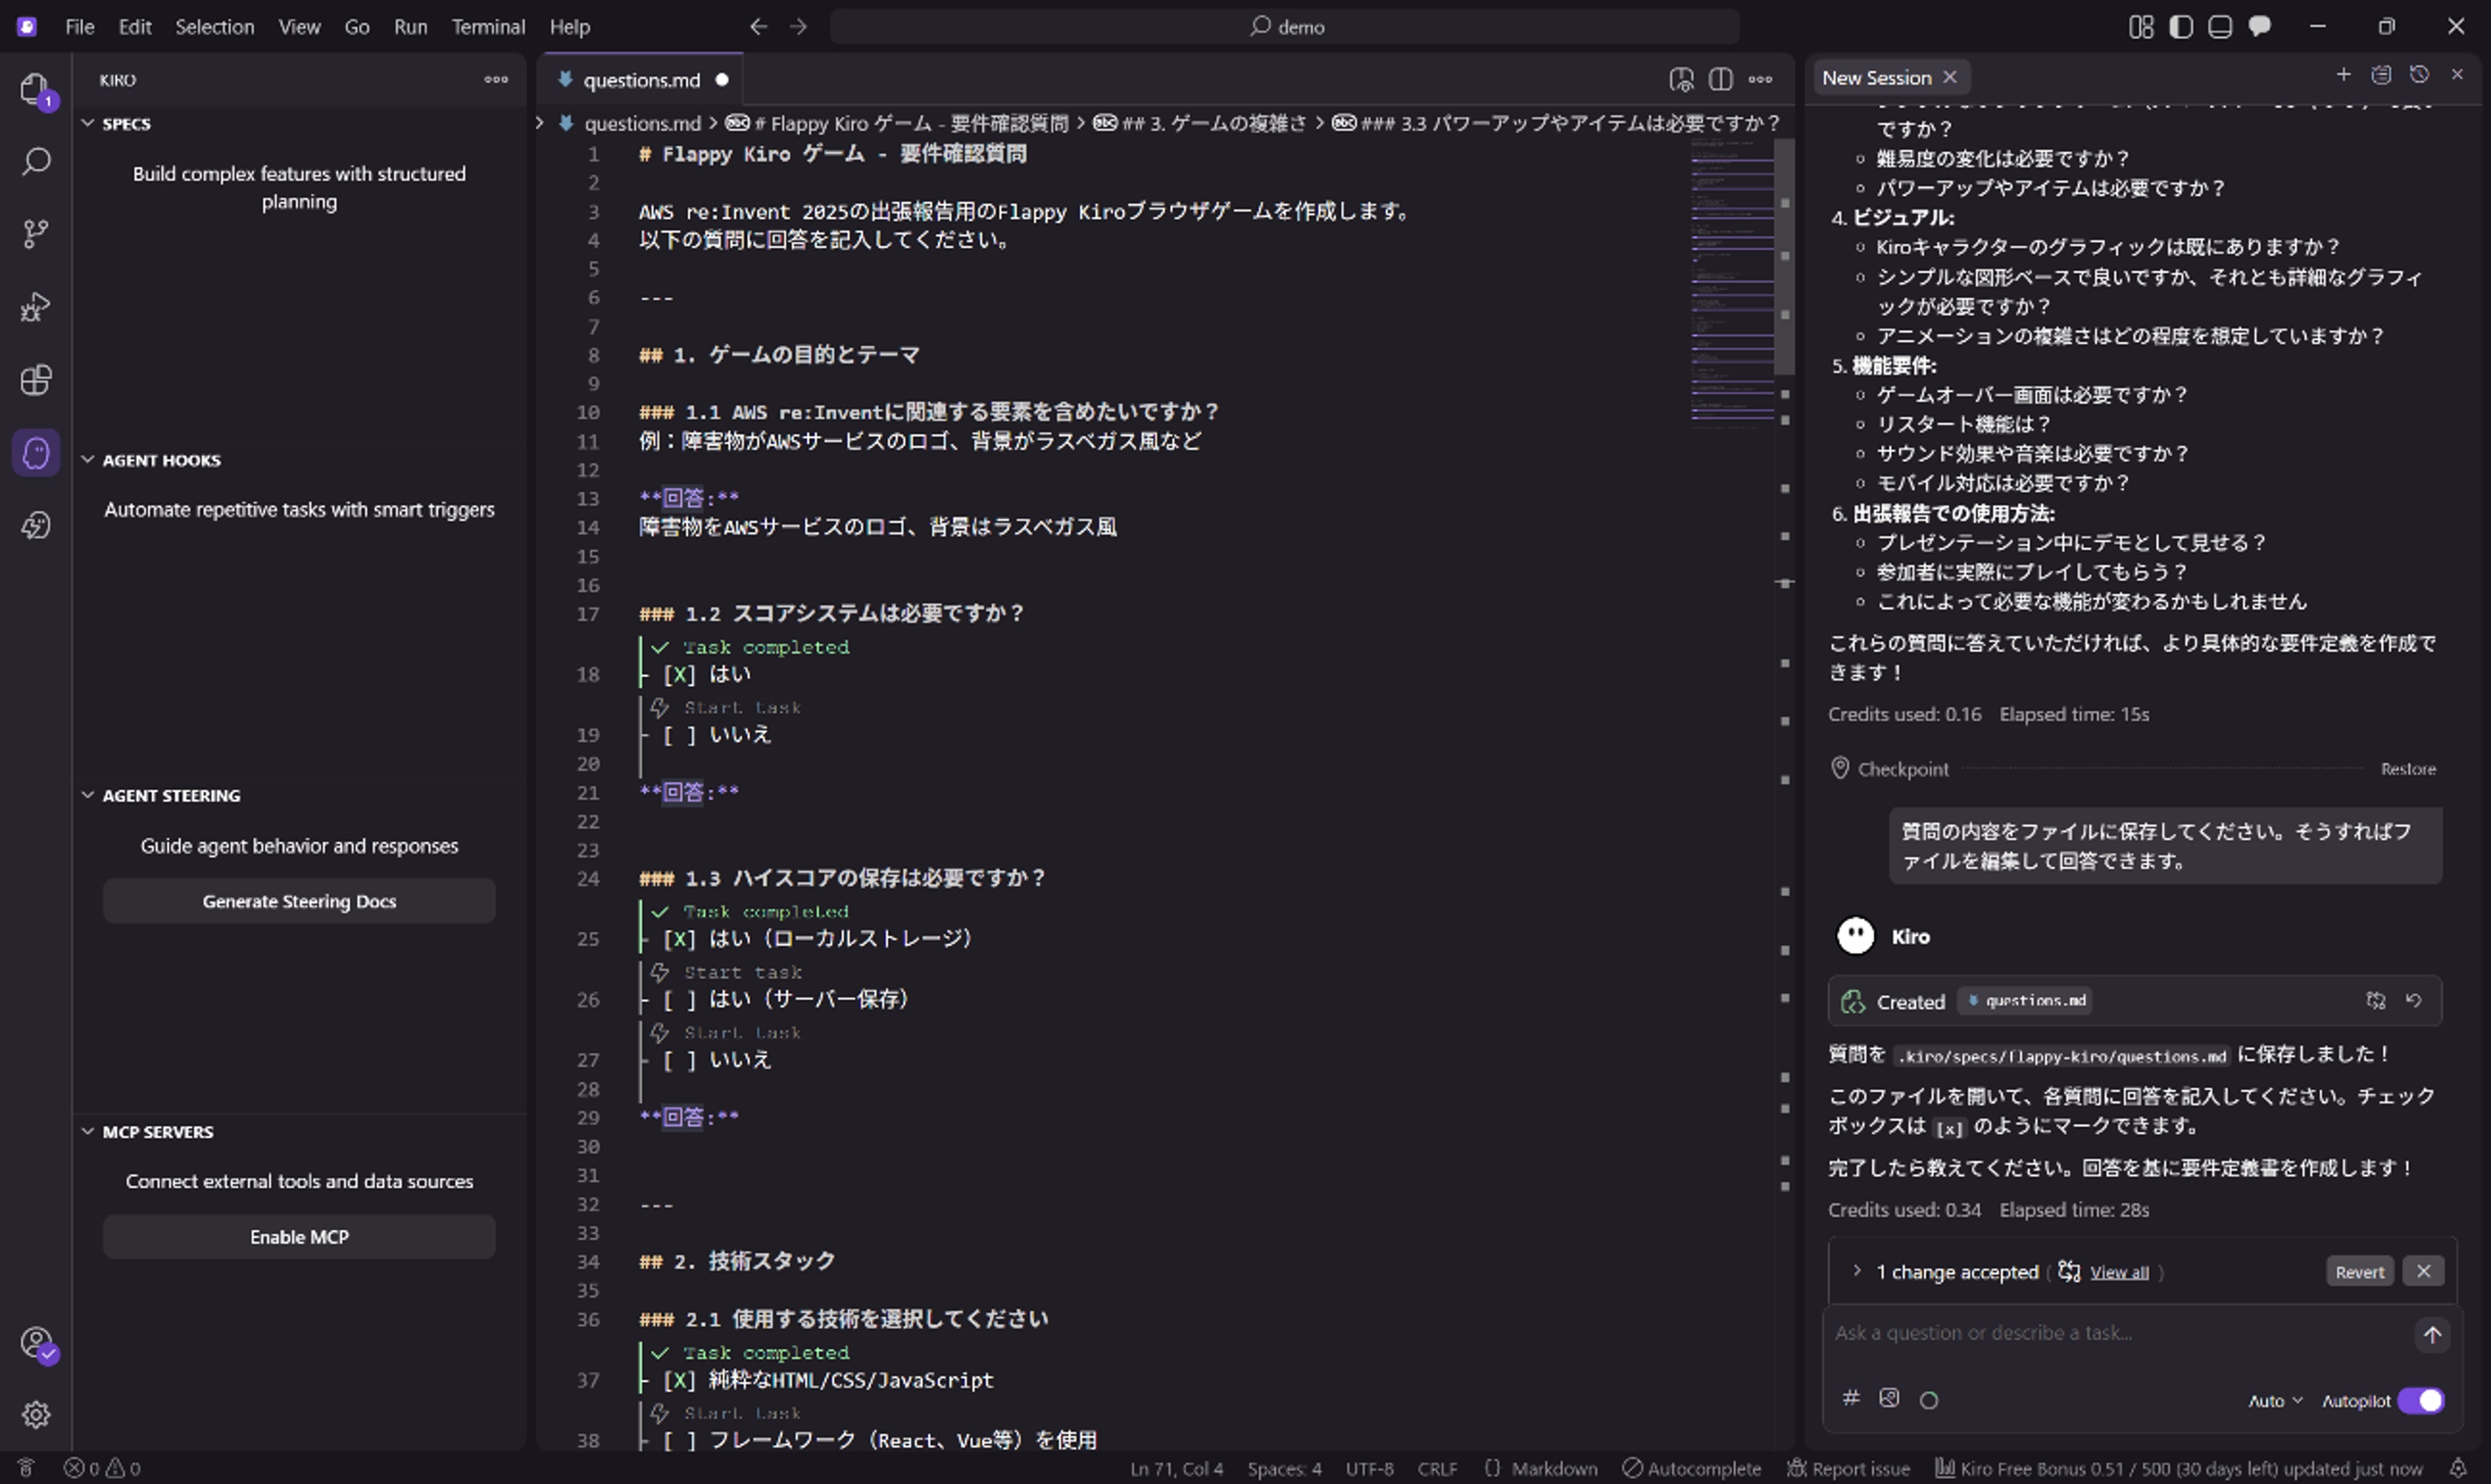Open the Source Control view
Screen dimensions: 2491x1484
tap(36, 234)
